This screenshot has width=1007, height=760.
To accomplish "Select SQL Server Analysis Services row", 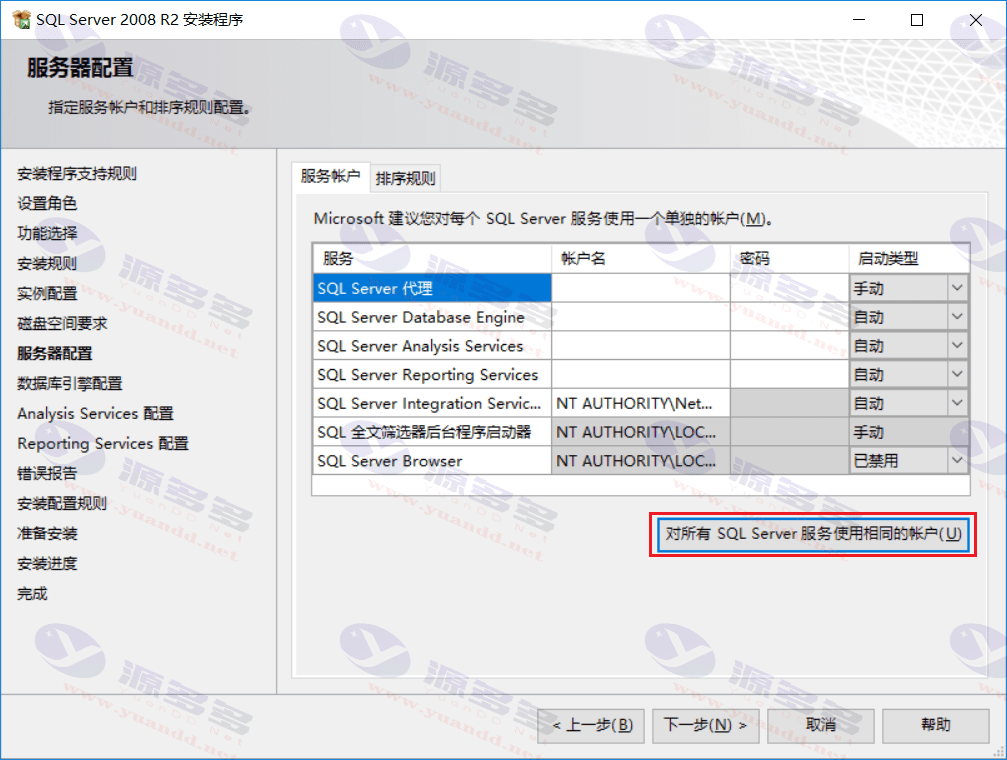I will point(432,346).
